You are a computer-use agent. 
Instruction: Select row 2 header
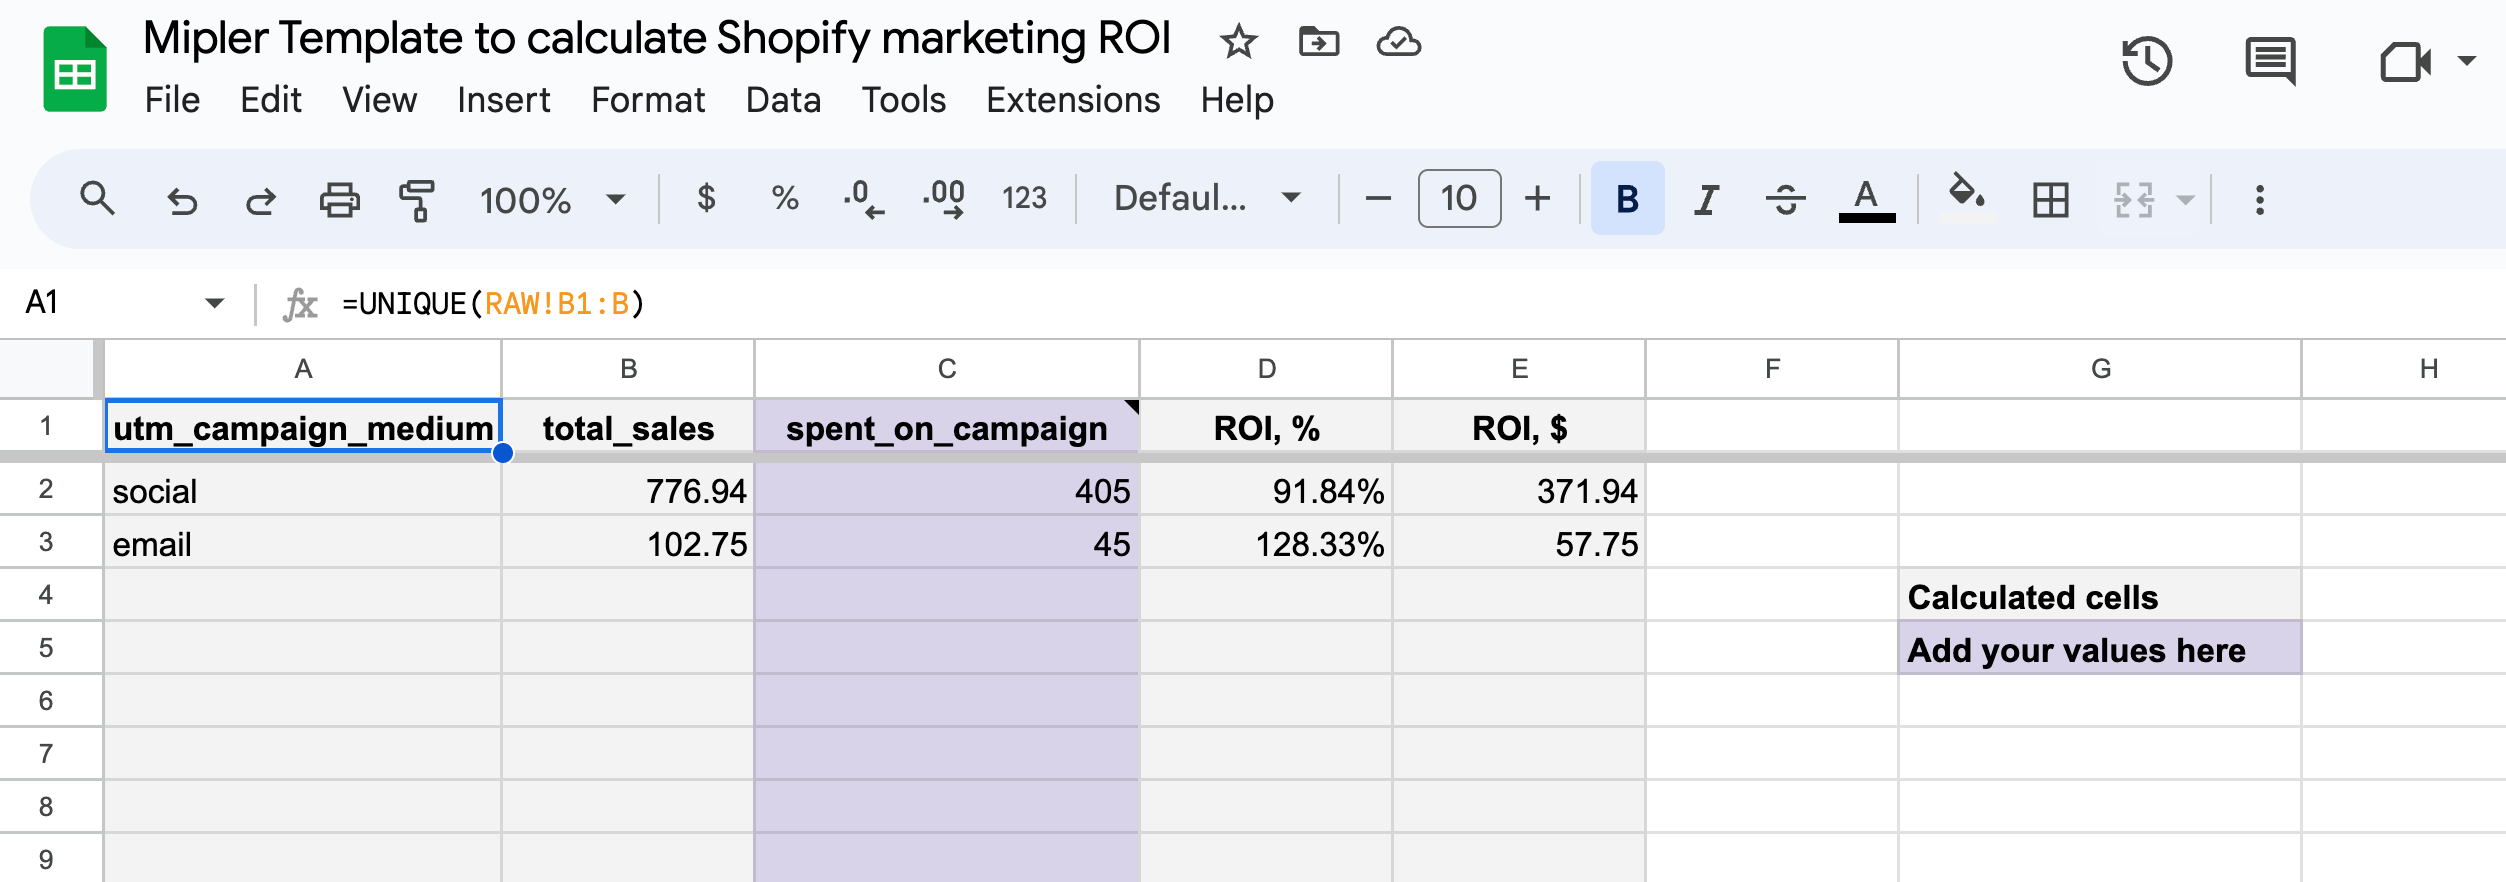(x=46, y=489)
